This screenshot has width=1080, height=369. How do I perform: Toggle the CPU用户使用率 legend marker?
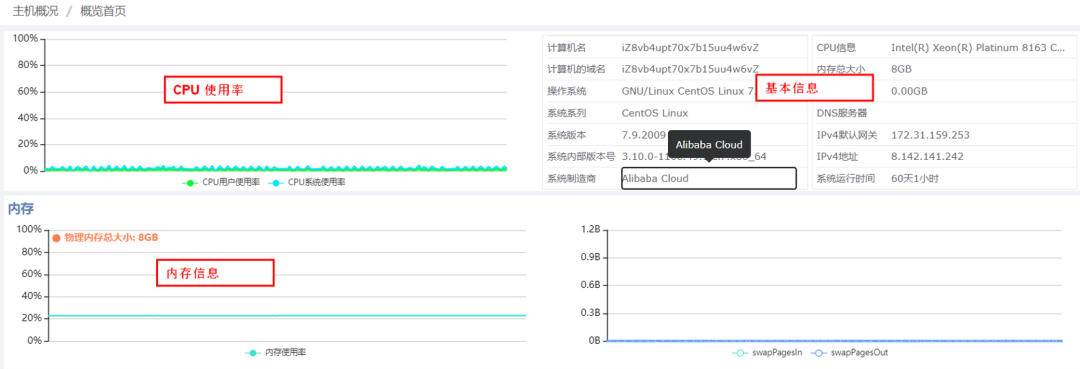click(x=190, y=182)
